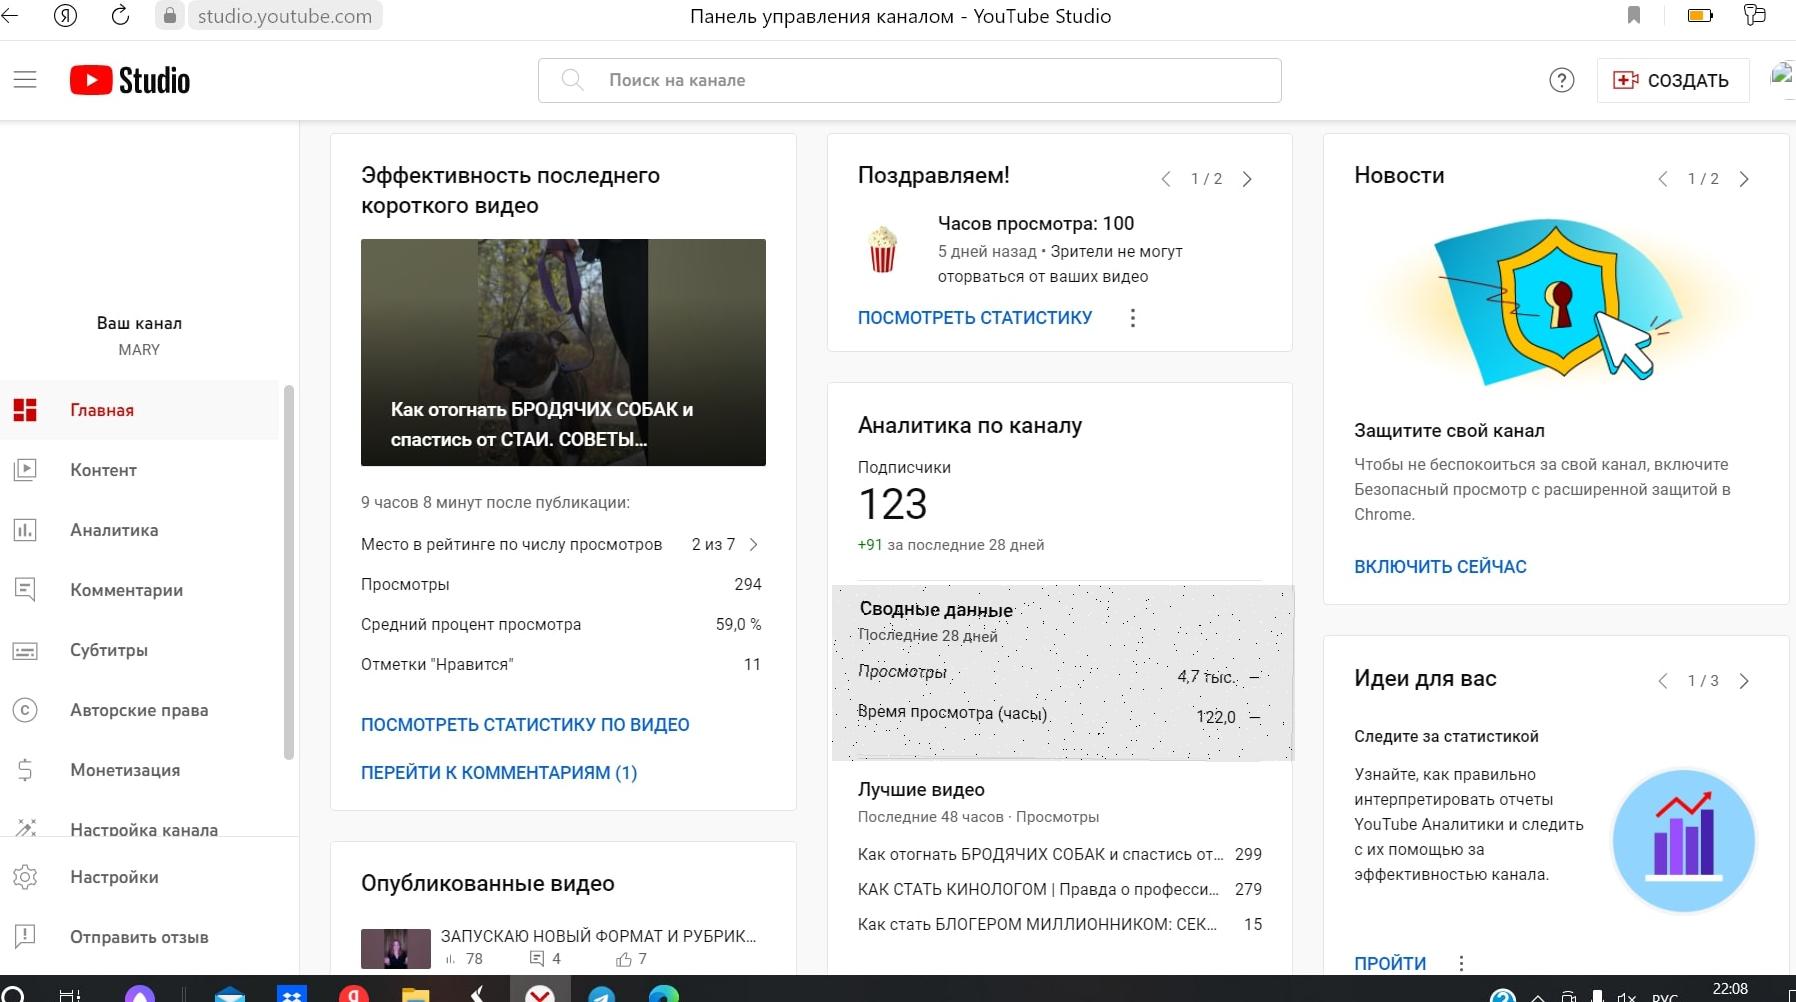
Task: Open Аналитика in the sidebar
Action: tap(139, 530)
